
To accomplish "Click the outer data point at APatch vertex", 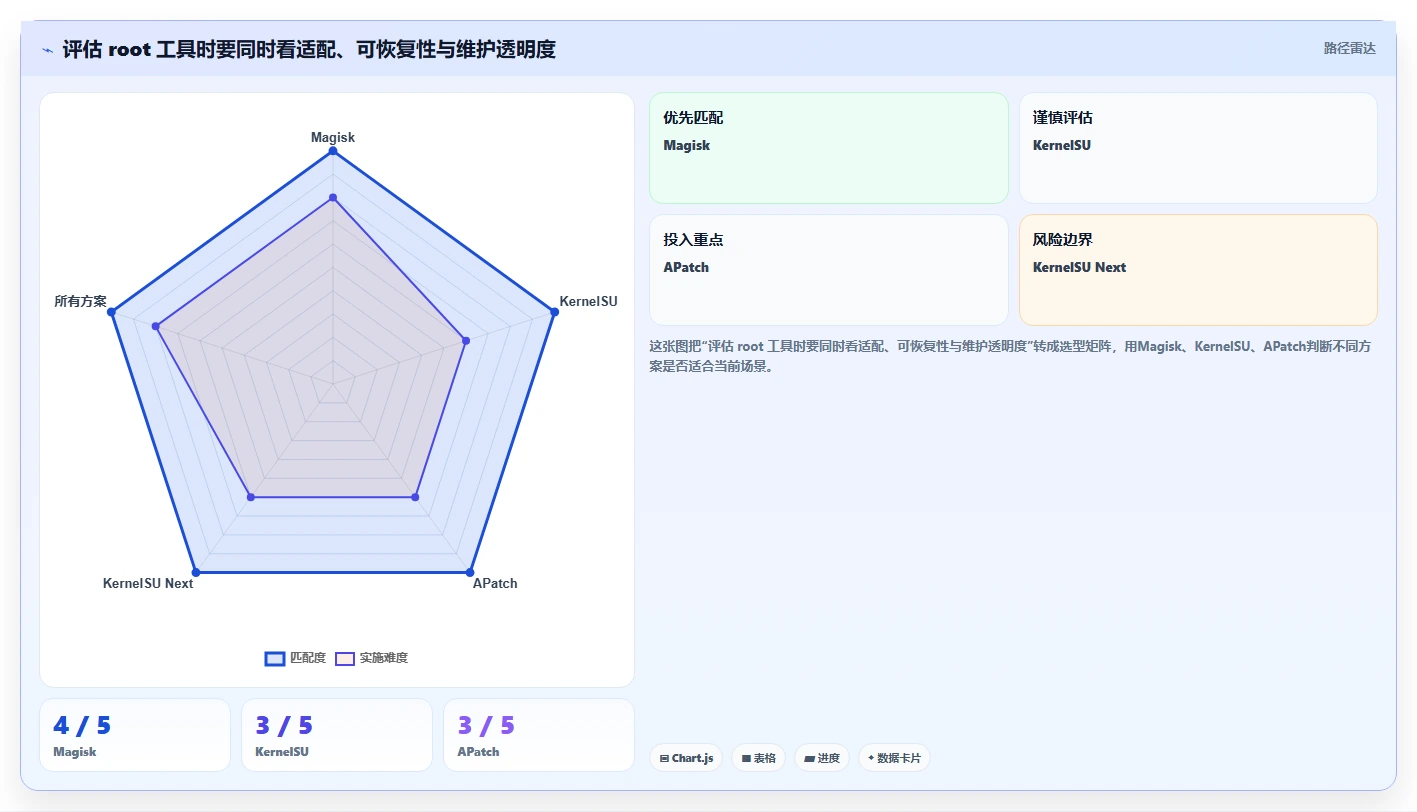I will [470, 572].
